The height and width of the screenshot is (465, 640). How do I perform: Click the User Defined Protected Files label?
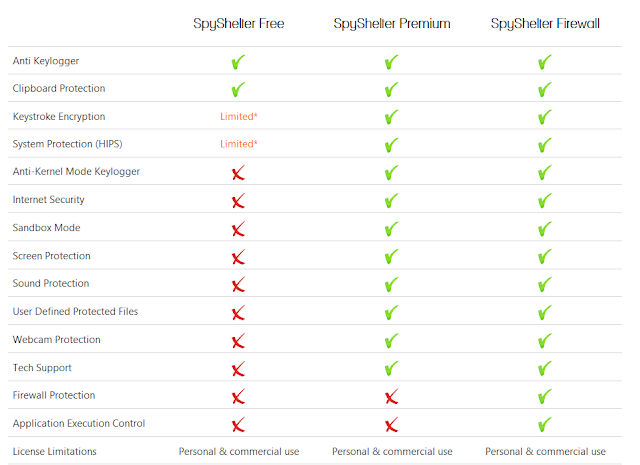(x=75, y=312)
